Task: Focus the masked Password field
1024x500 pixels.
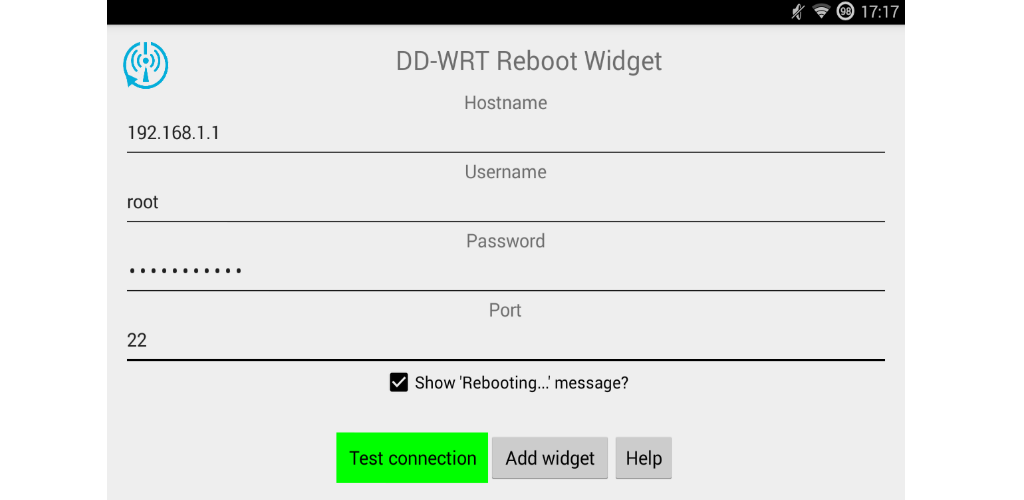Action: (505, 272)
